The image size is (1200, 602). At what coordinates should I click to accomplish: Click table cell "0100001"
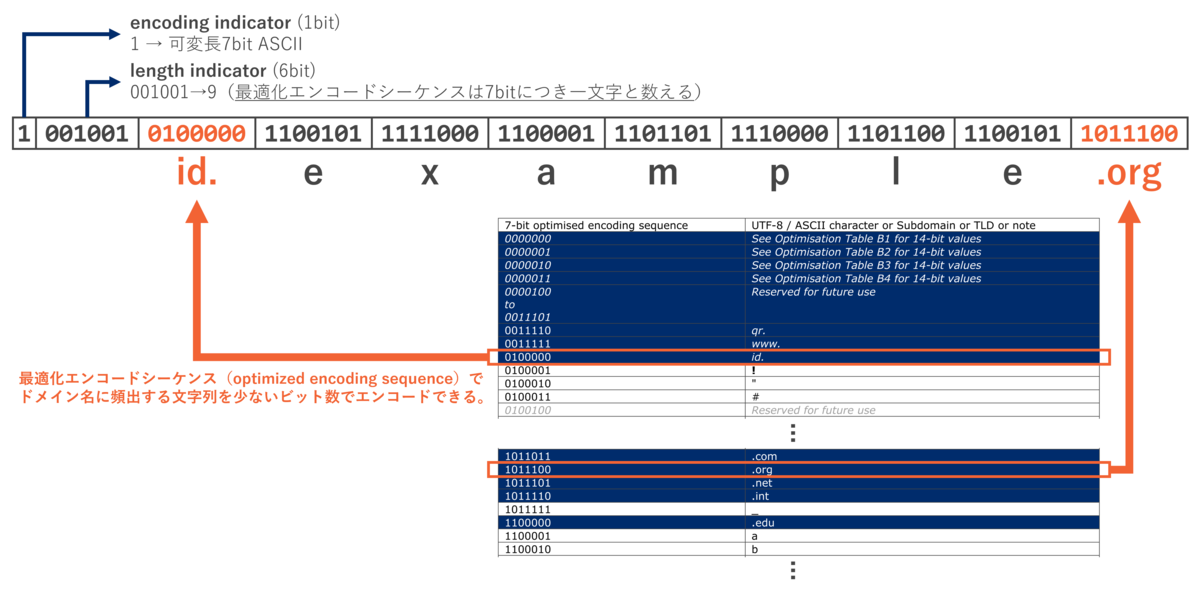coord(526,370)
